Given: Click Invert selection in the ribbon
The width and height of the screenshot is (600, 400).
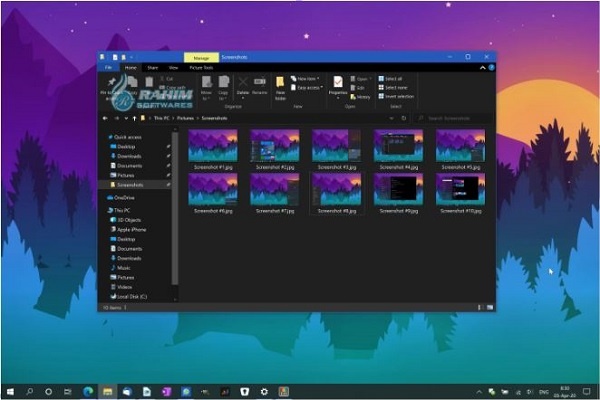Looking at the screenshot, I should tap(396, 96).
